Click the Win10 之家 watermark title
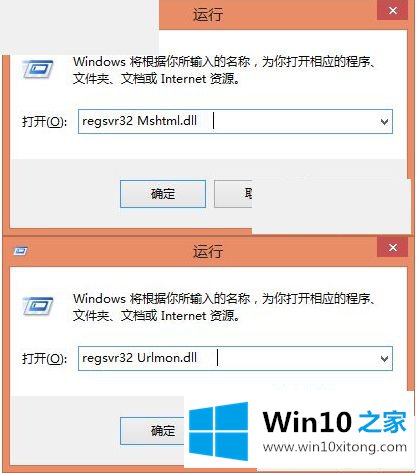 (x=335, y=422)
